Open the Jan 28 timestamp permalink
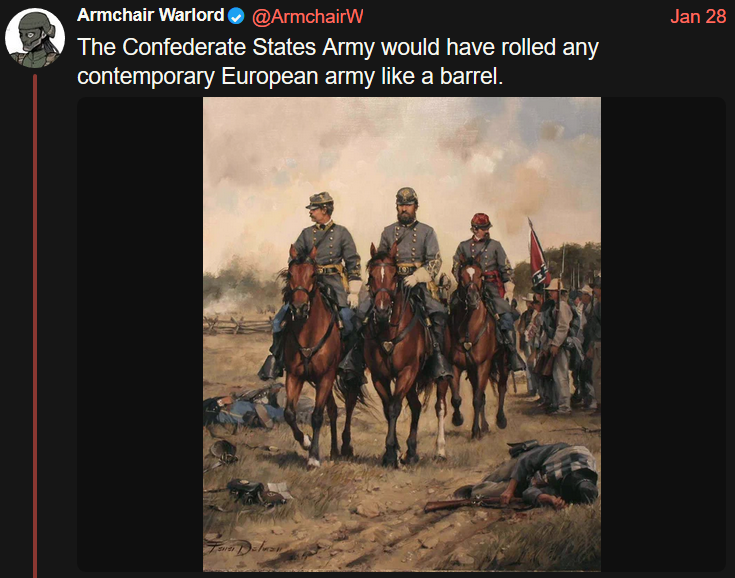The width and height of the screenshot is (735, 578). 699,16
